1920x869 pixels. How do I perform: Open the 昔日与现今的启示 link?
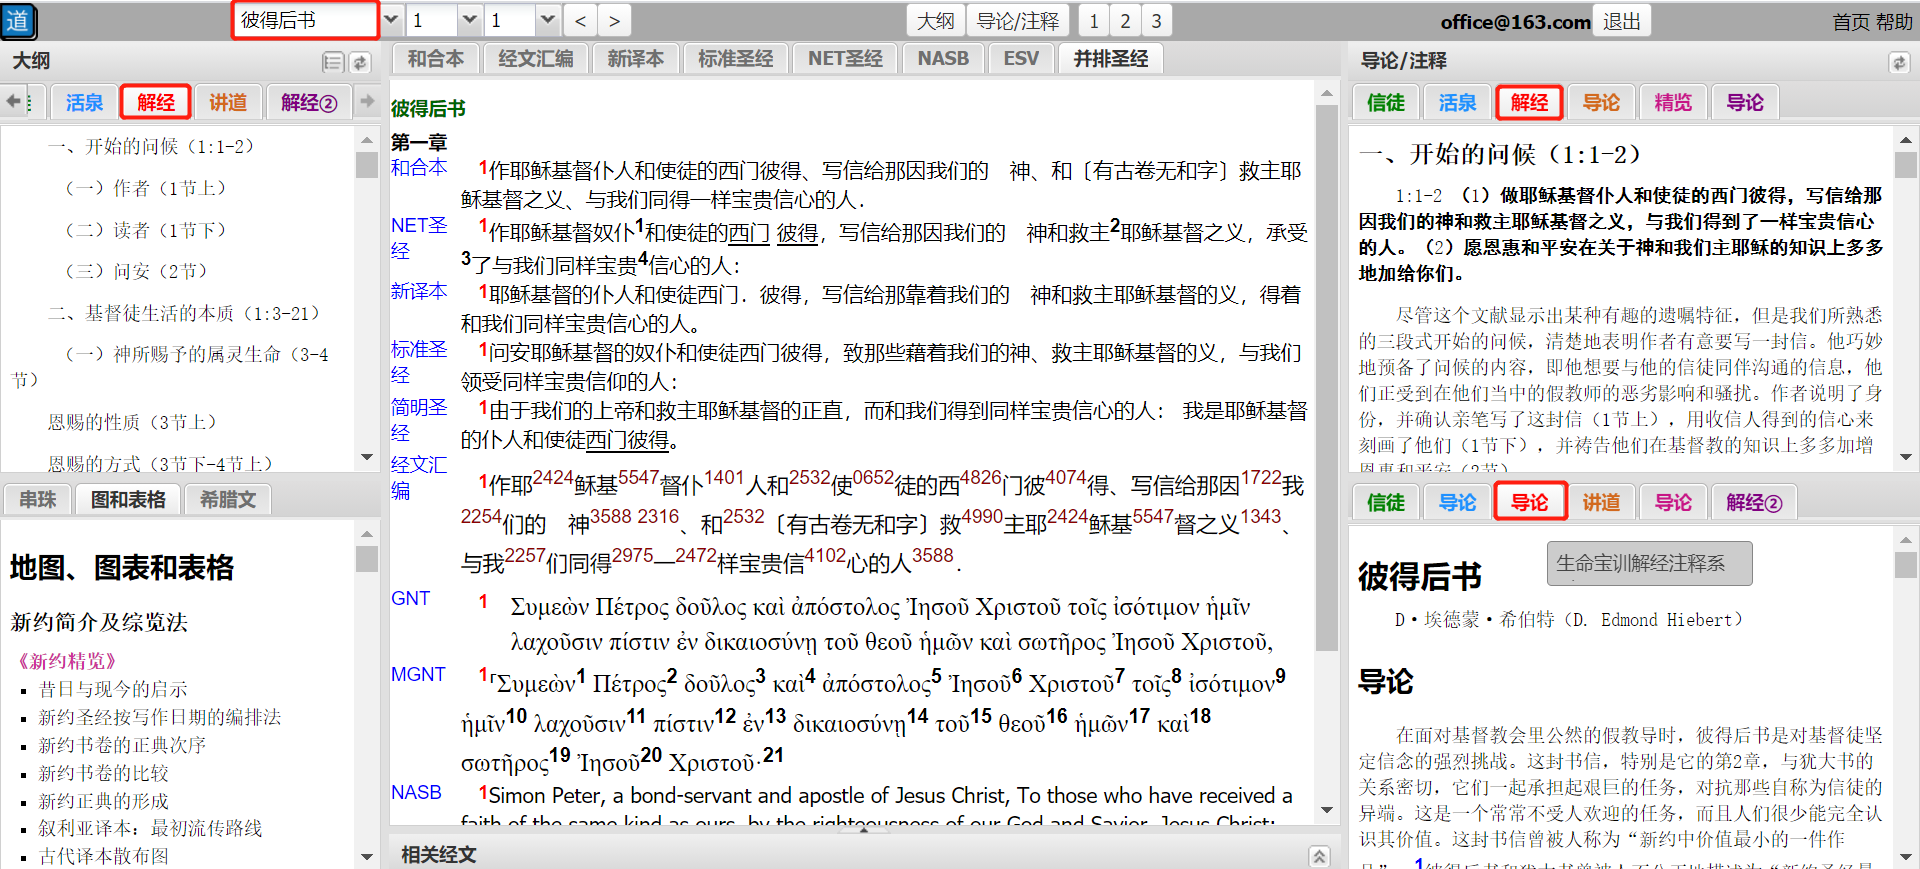pyautogui.click(x=113, y=689)
